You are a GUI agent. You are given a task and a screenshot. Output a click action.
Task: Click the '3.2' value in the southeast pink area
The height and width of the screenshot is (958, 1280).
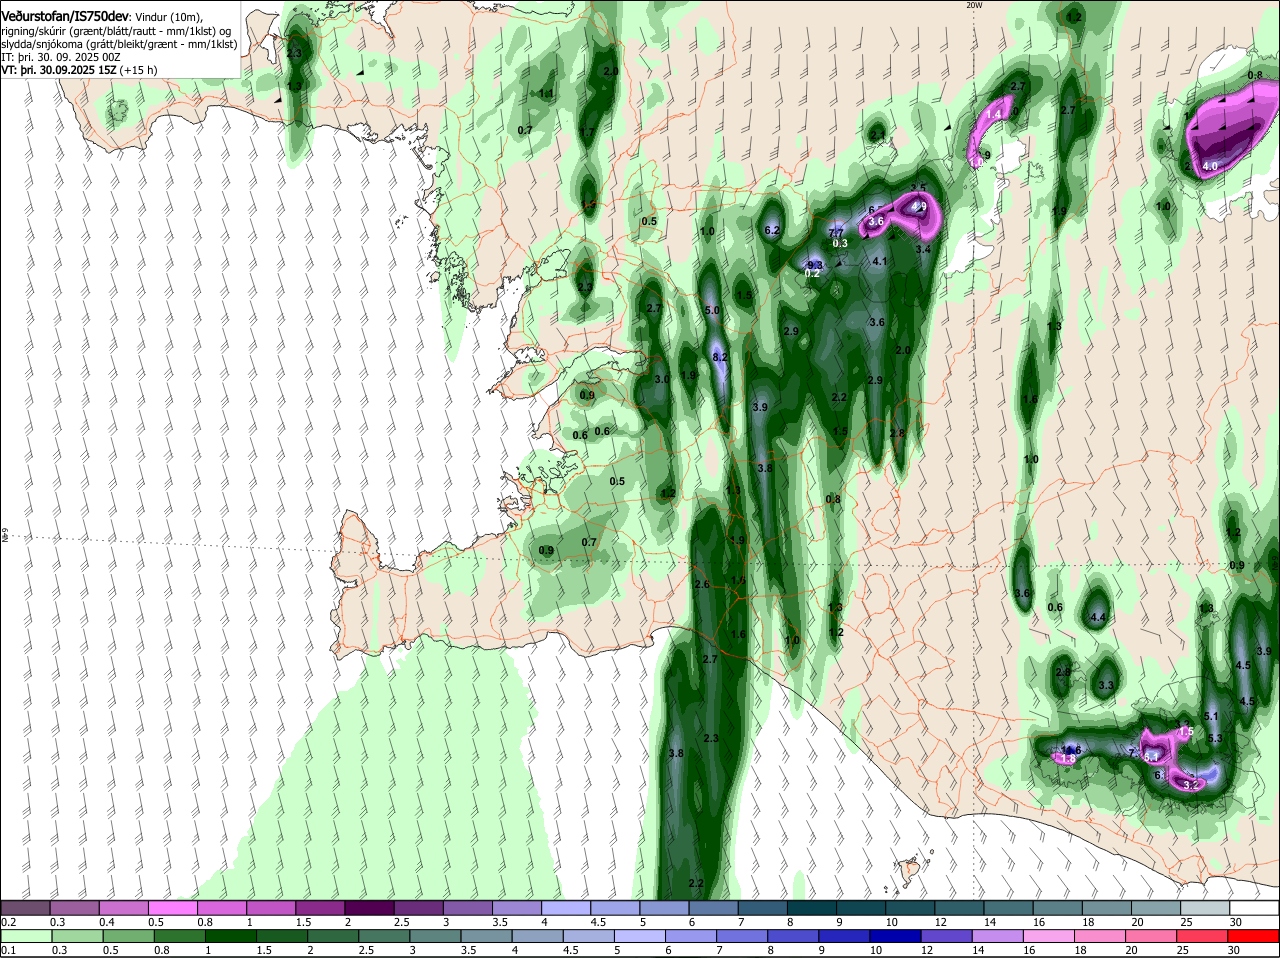(x=1191, y=786)
